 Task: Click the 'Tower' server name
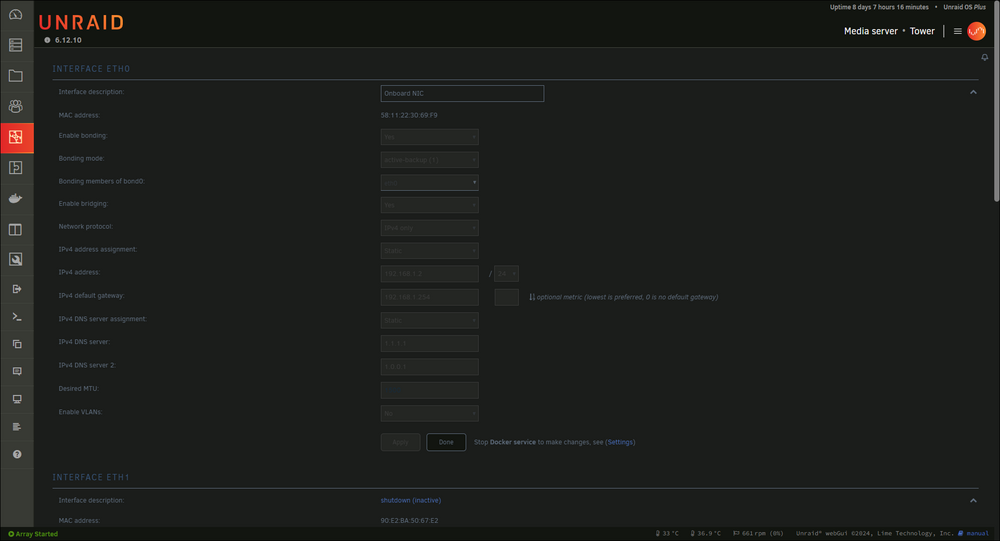click(922, 31)
